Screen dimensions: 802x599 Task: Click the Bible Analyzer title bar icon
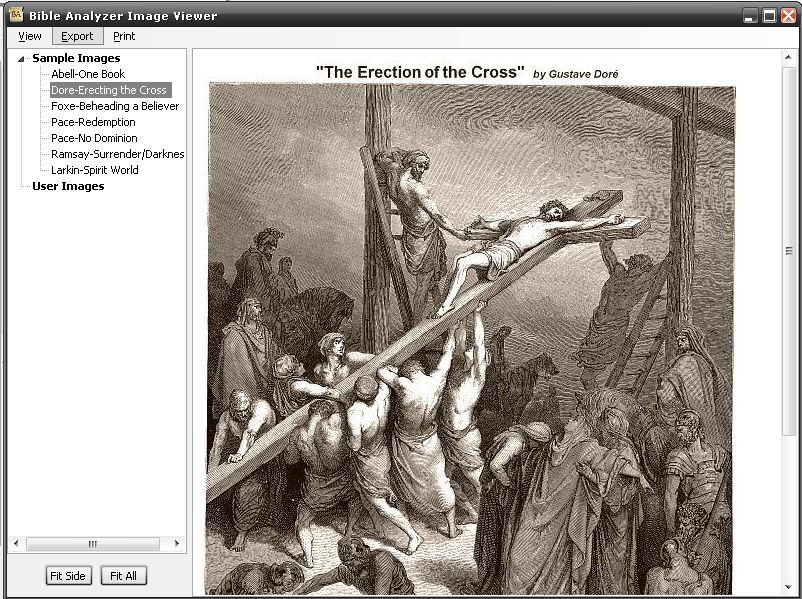pos(16,14)
